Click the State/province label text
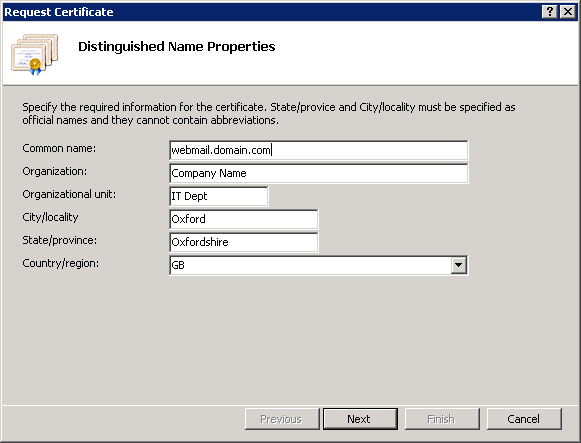581x443 pixels. 59,240
